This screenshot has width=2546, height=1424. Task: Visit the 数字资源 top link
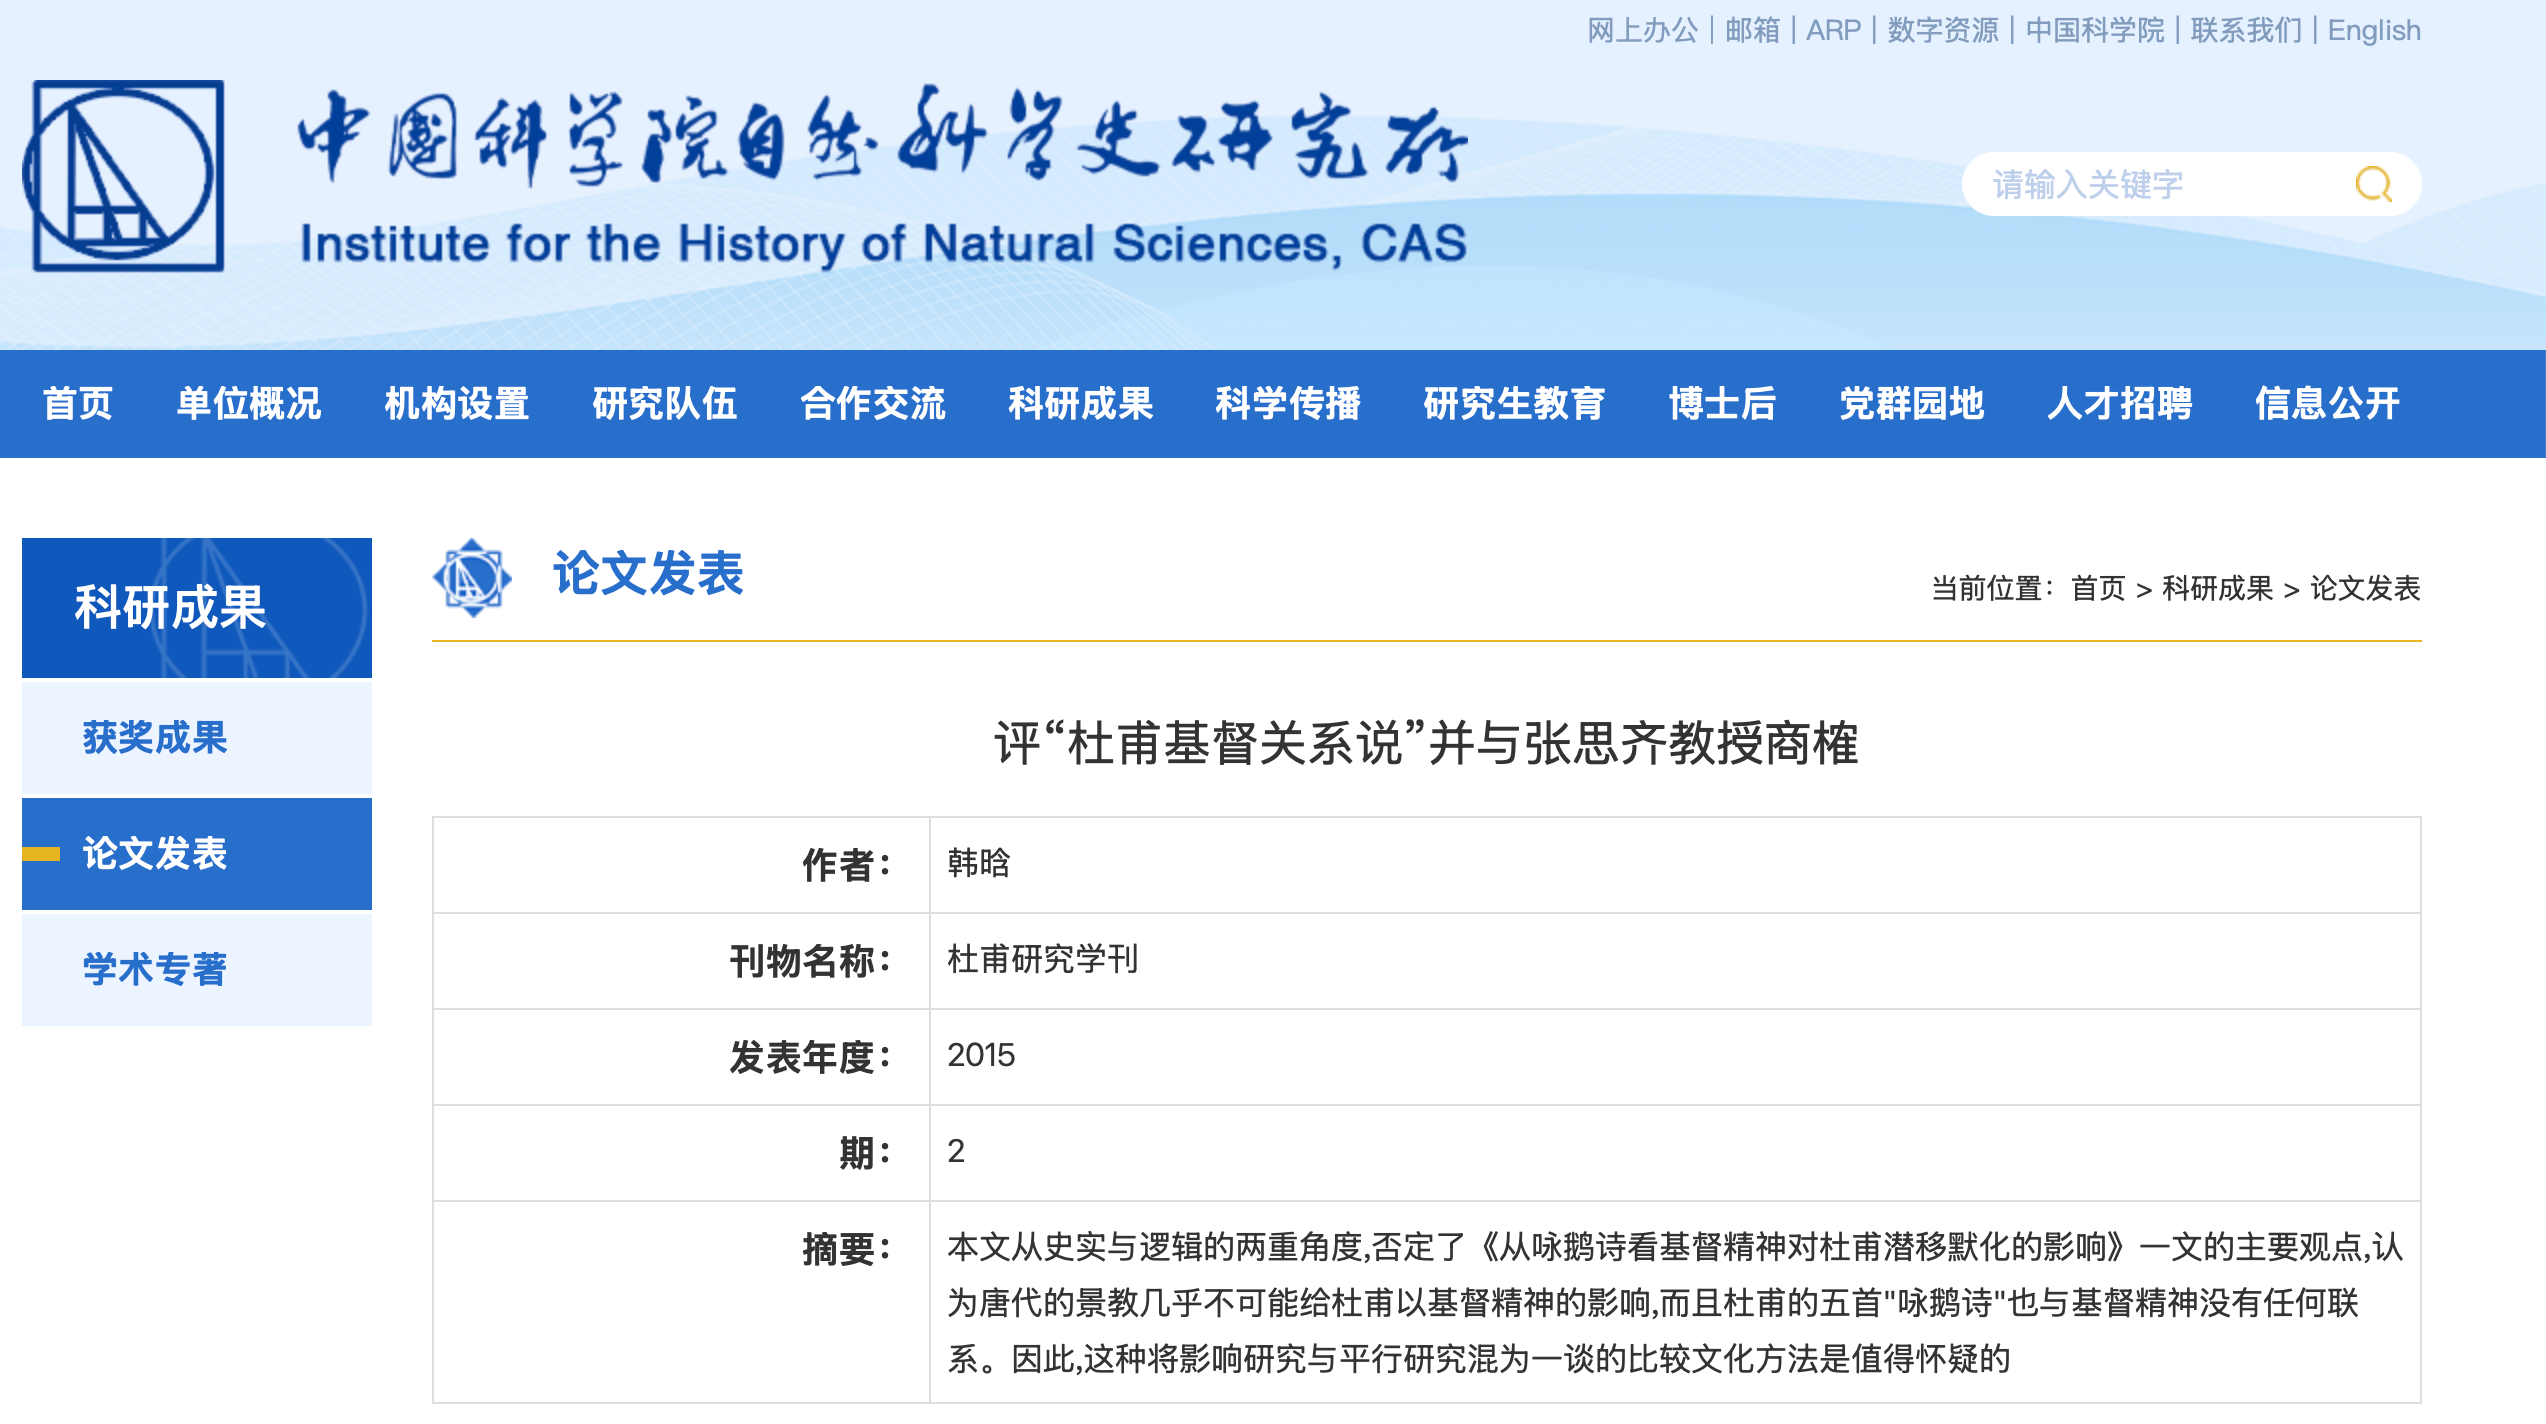tap(1942, 30)
